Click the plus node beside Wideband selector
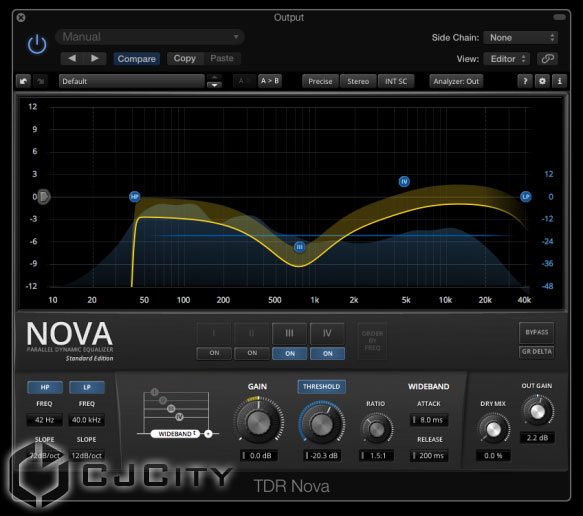583x516 pixels. [x=208, y=433]
